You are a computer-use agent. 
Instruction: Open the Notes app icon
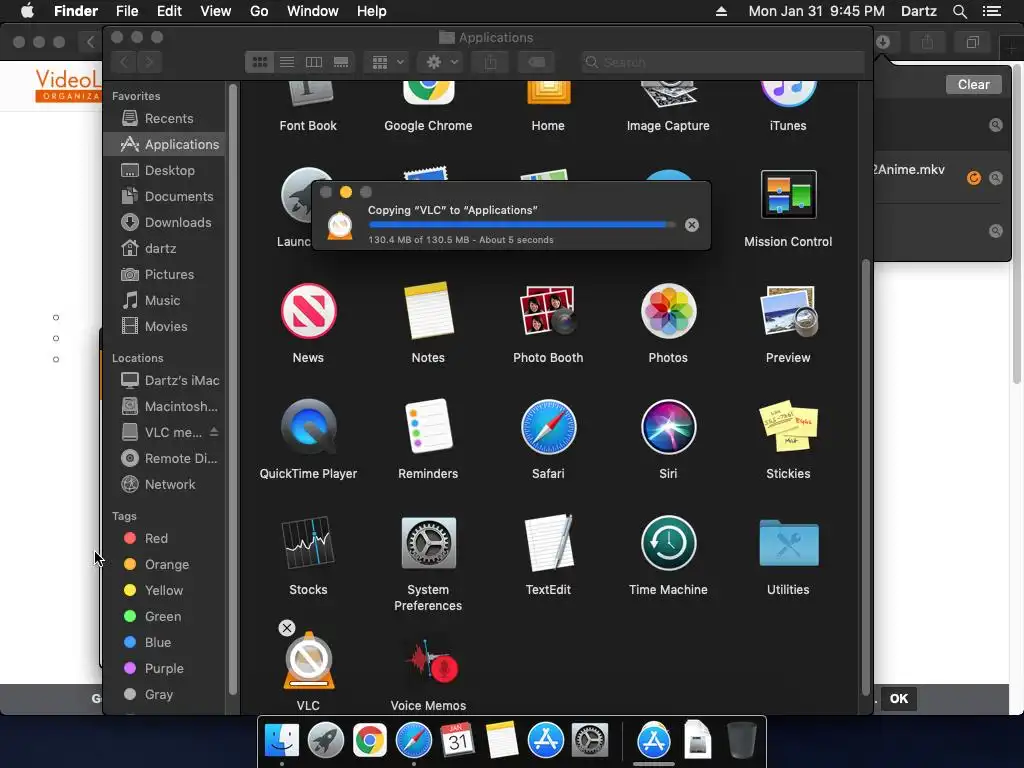tap(428, 311)
